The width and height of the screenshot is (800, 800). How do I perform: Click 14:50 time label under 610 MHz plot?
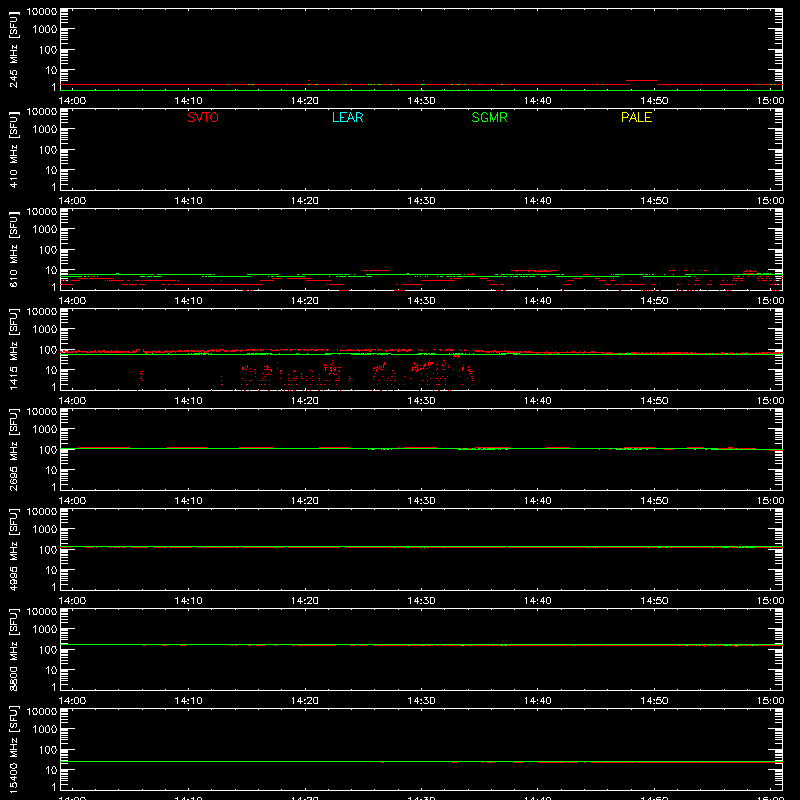tap(654, 301)
